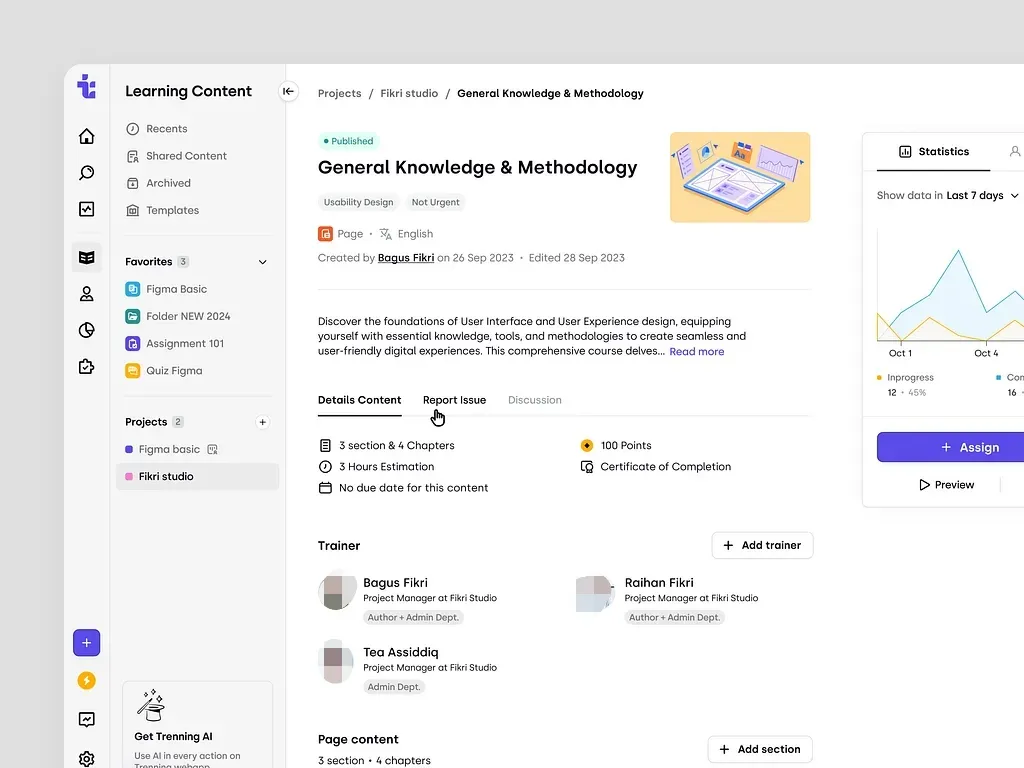The image size is (1024, 768).
Task: Open Bagus Fikri creator link
Action: point(406,258)
